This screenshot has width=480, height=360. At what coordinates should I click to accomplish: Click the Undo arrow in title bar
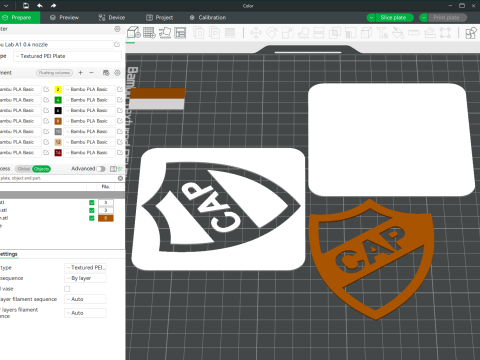pos(40,5)
